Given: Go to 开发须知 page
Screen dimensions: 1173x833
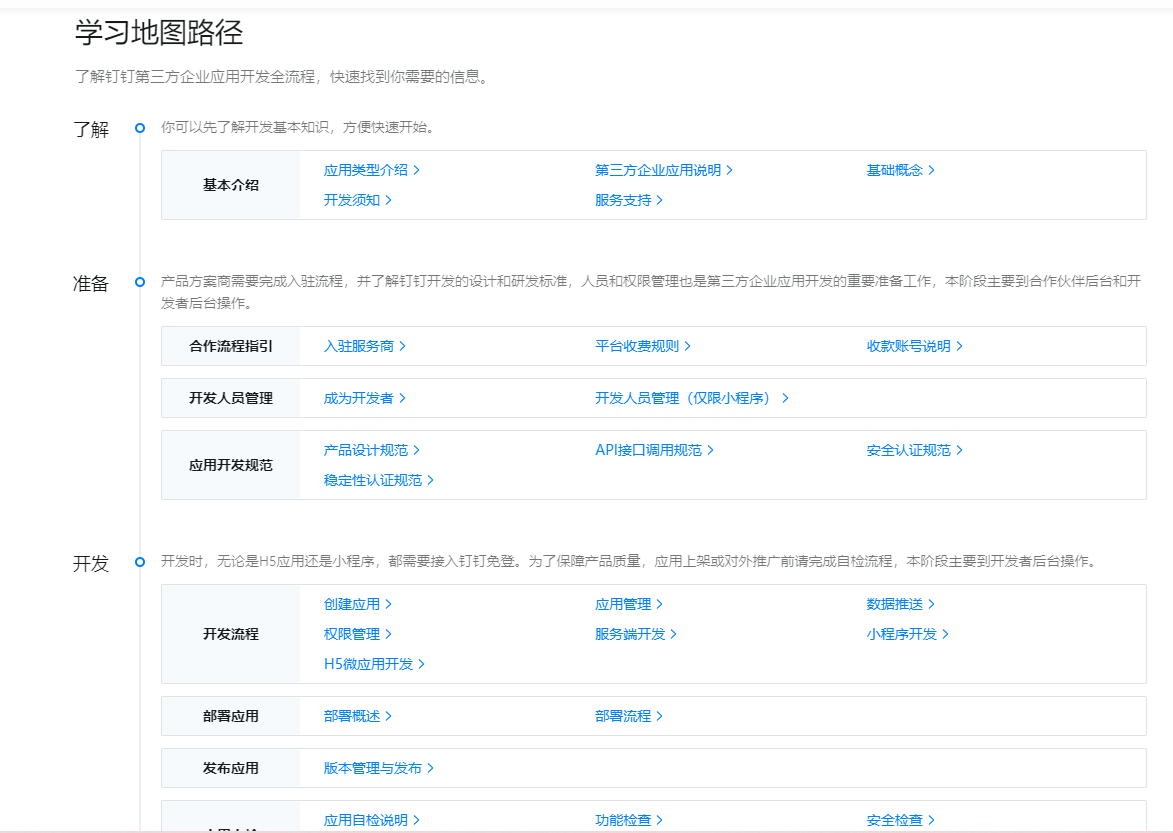Looking at the screenshot, I should click(x=357, y=200).
